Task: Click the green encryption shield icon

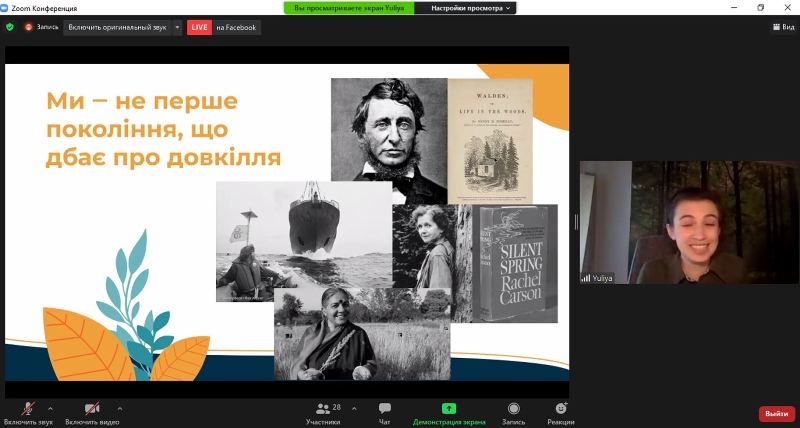Action: 10,27
